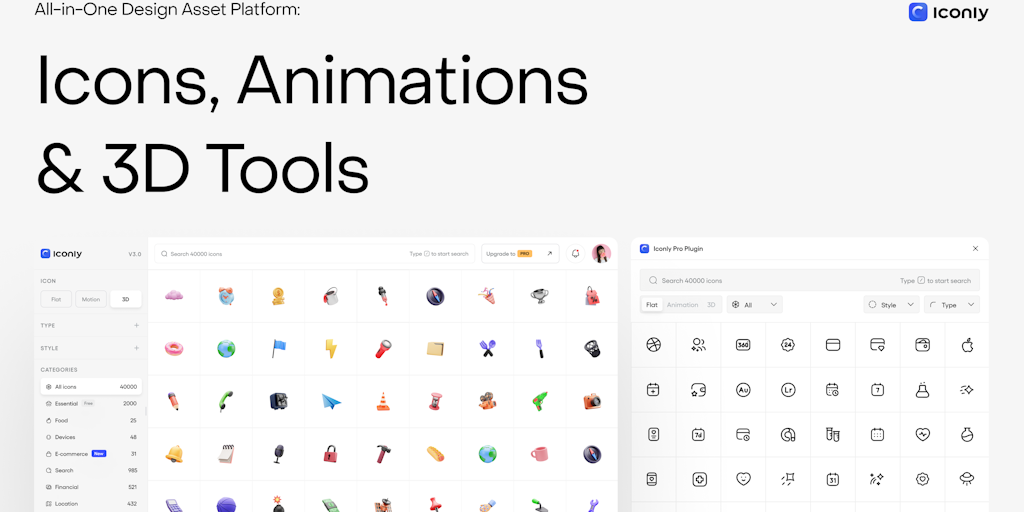This screenshot has height=512, width=1024.
Task: Choose the calendar 31 icon in plugin
Action: pyautogui.click(x=833, y=479)
